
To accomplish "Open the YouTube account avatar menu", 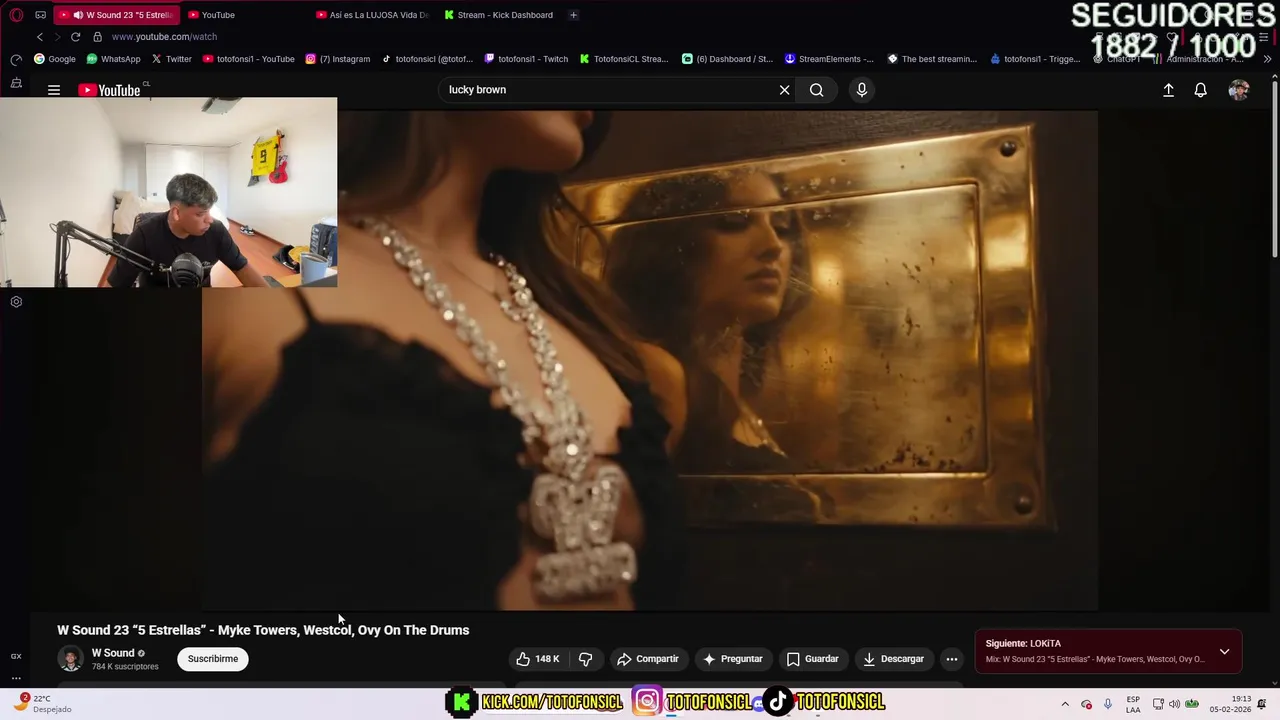I will (x=1239, y=90).
